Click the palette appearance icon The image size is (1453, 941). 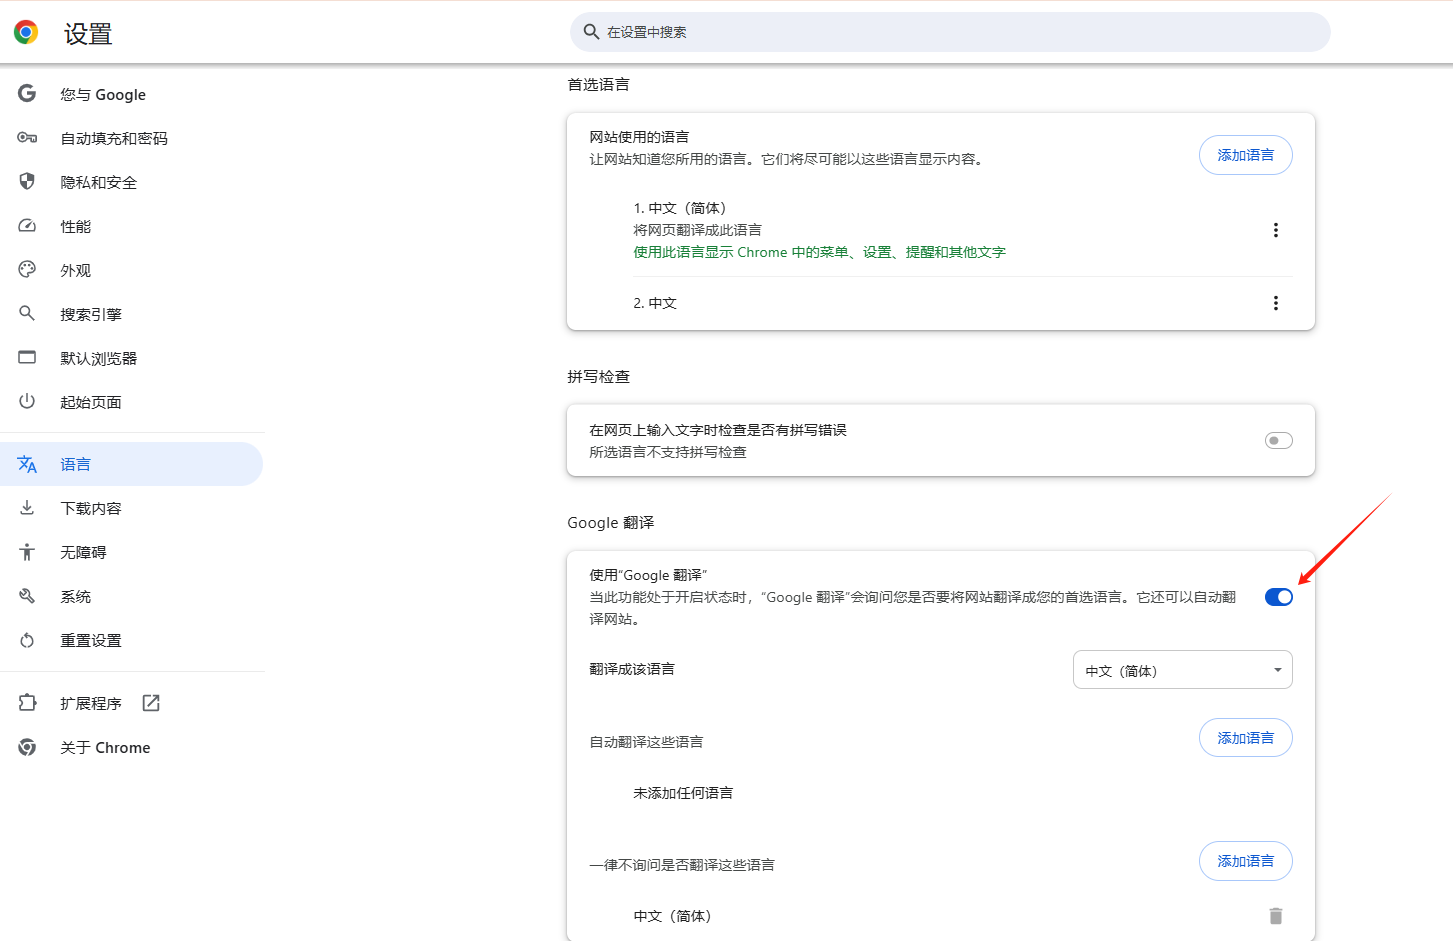pyautogui.click(x=27, y=269)
